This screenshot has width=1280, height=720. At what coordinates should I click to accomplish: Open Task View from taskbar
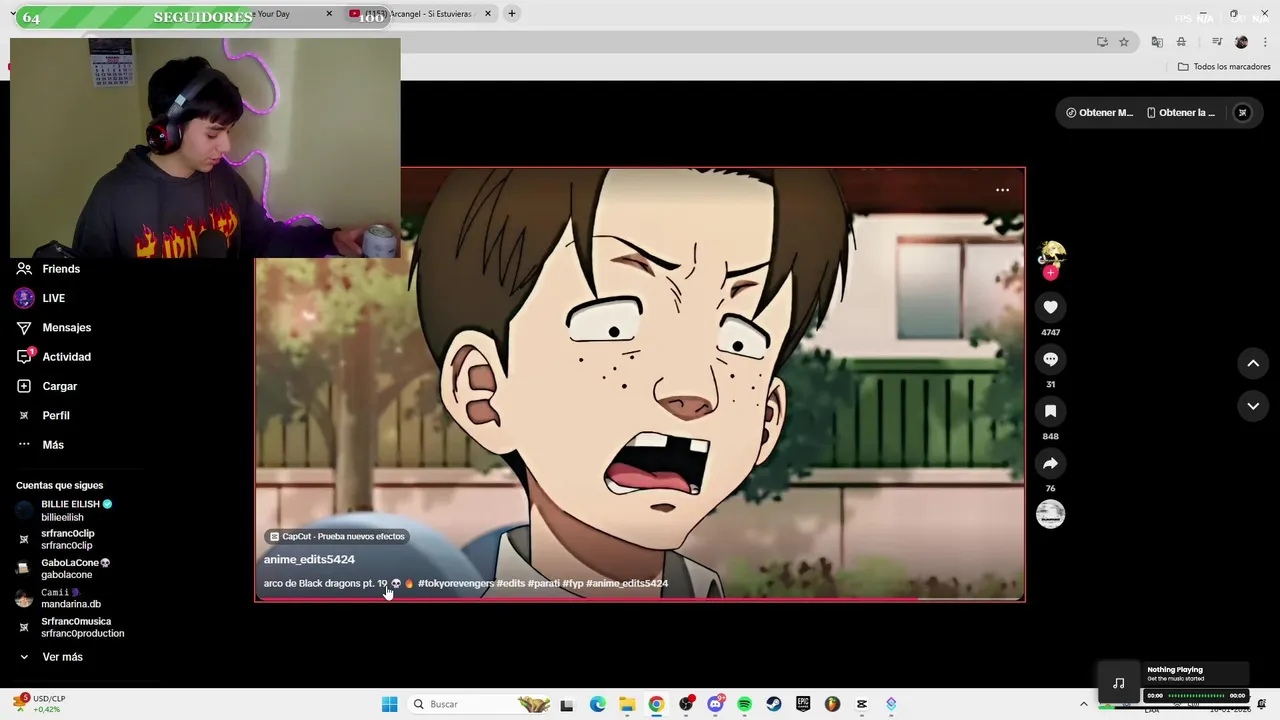click(x=567, y=704)
